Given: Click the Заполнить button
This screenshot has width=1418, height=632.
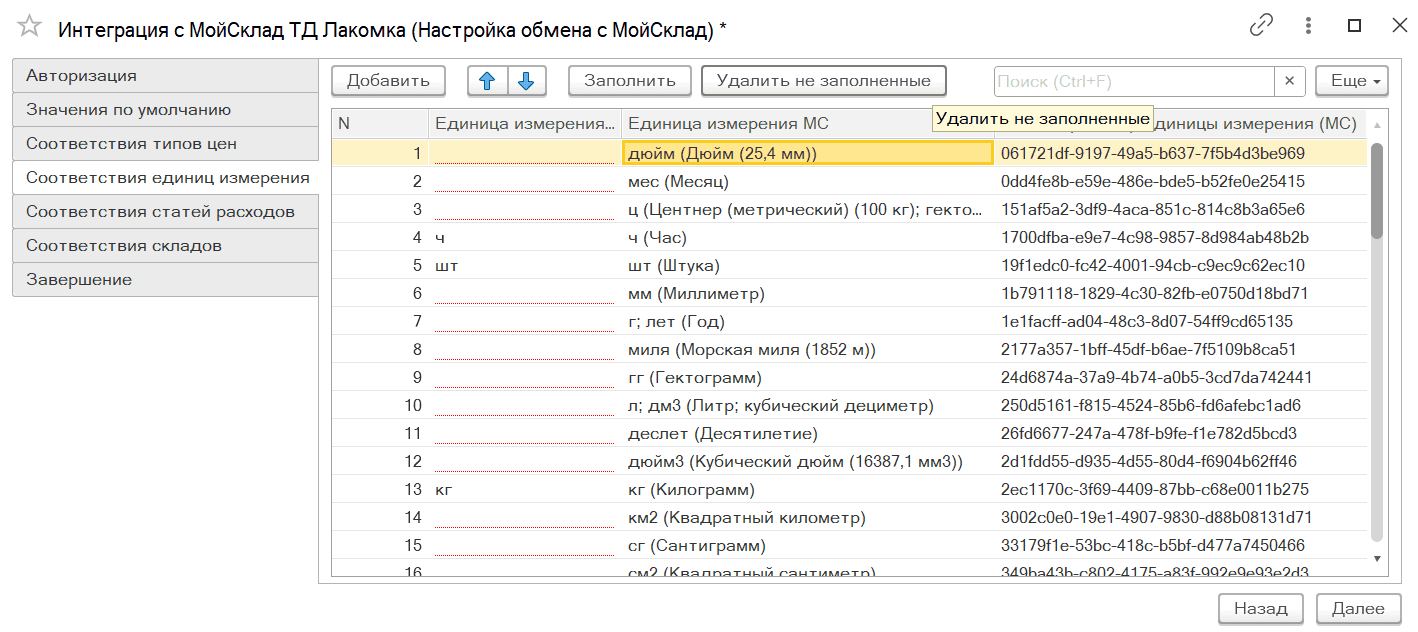Looking at the screenshot, I should tap(630, 81).
